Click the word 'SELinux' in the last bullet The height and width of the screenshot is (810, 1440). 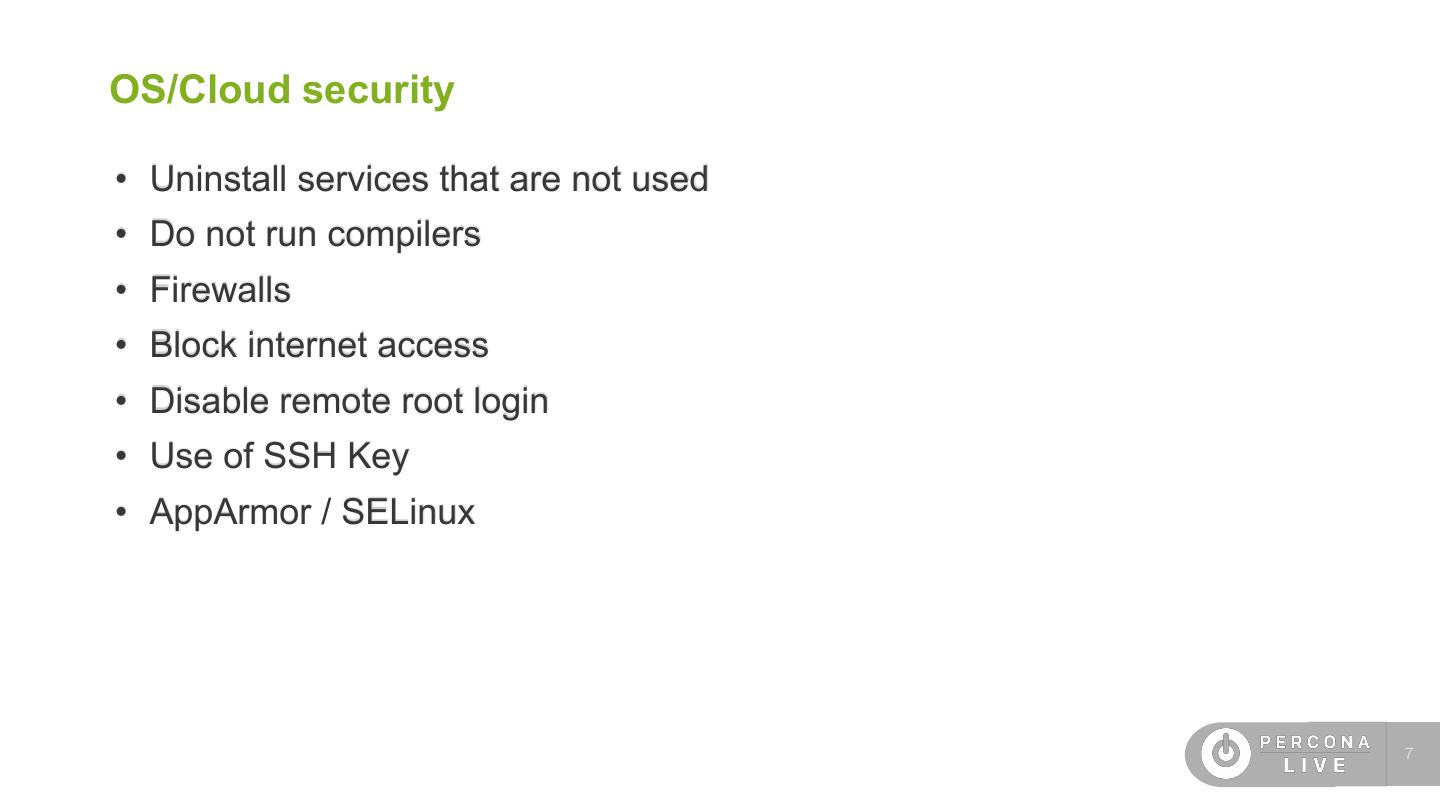(x=408, y=512)
